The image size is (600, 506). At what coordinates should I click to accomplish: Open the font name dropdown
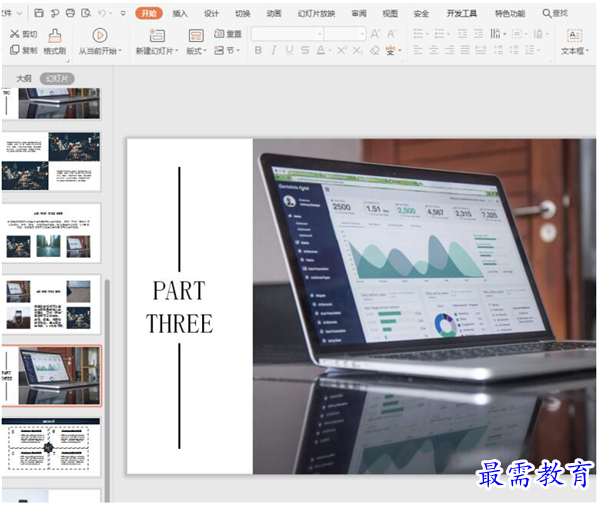(320, 34)
